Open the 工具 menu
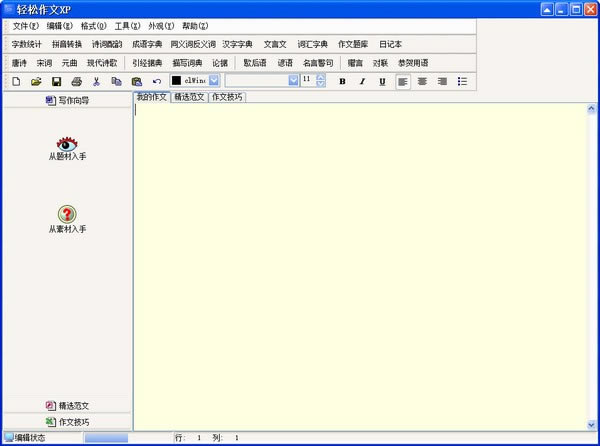600x446 pixels. 127,25
